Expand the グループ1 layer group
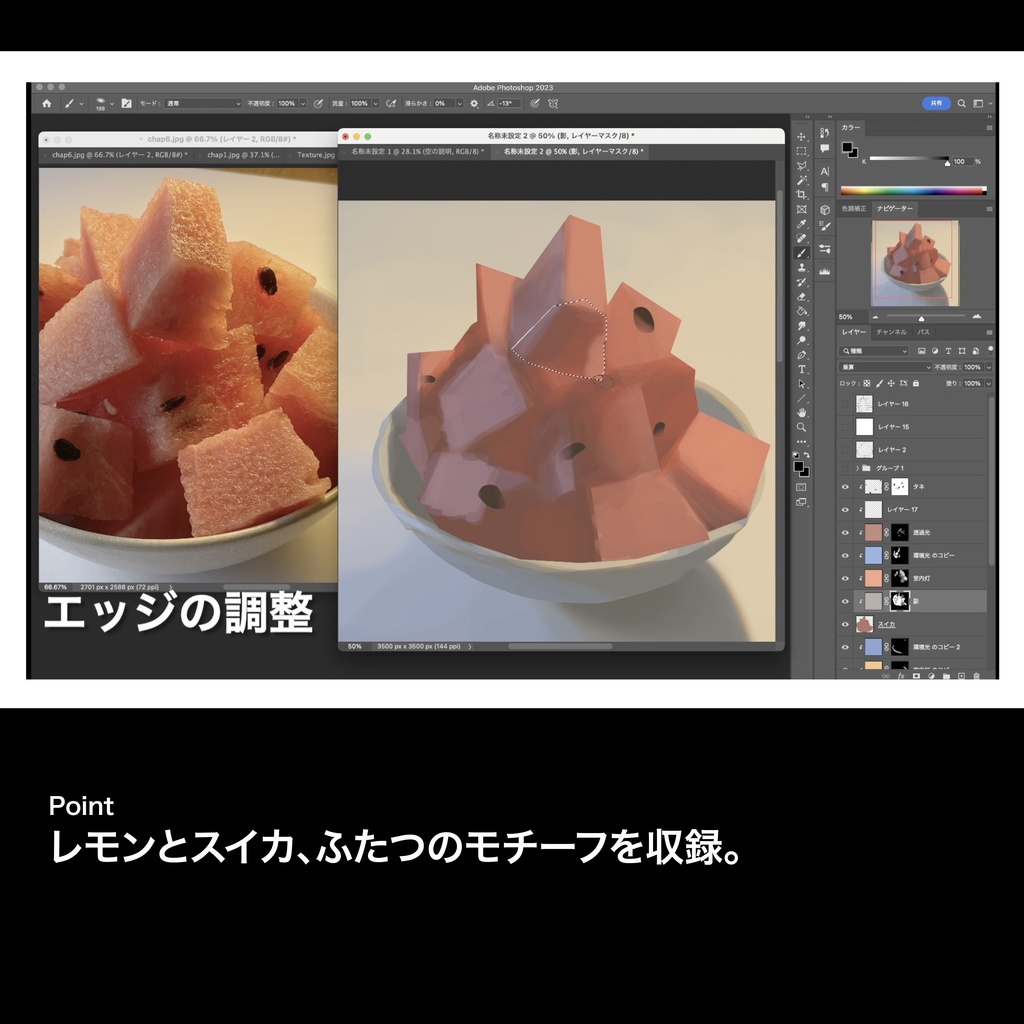1024x1024 pixels. point(857,468)
